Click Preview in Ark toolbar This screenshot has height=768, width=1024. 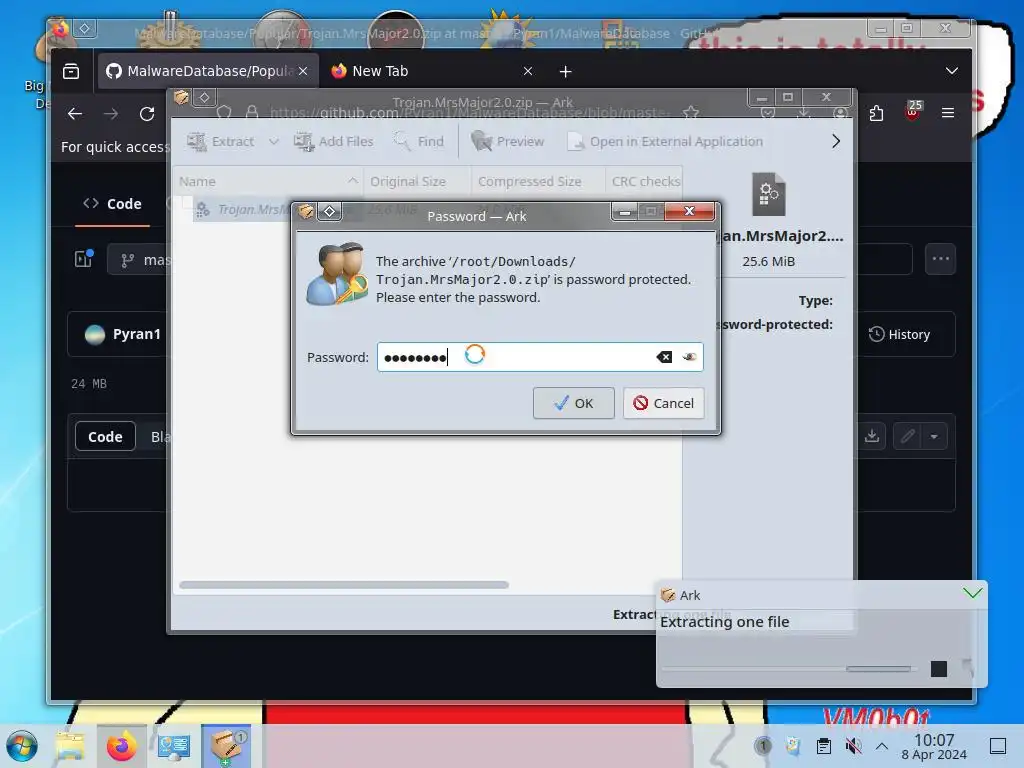pos(507,141)
